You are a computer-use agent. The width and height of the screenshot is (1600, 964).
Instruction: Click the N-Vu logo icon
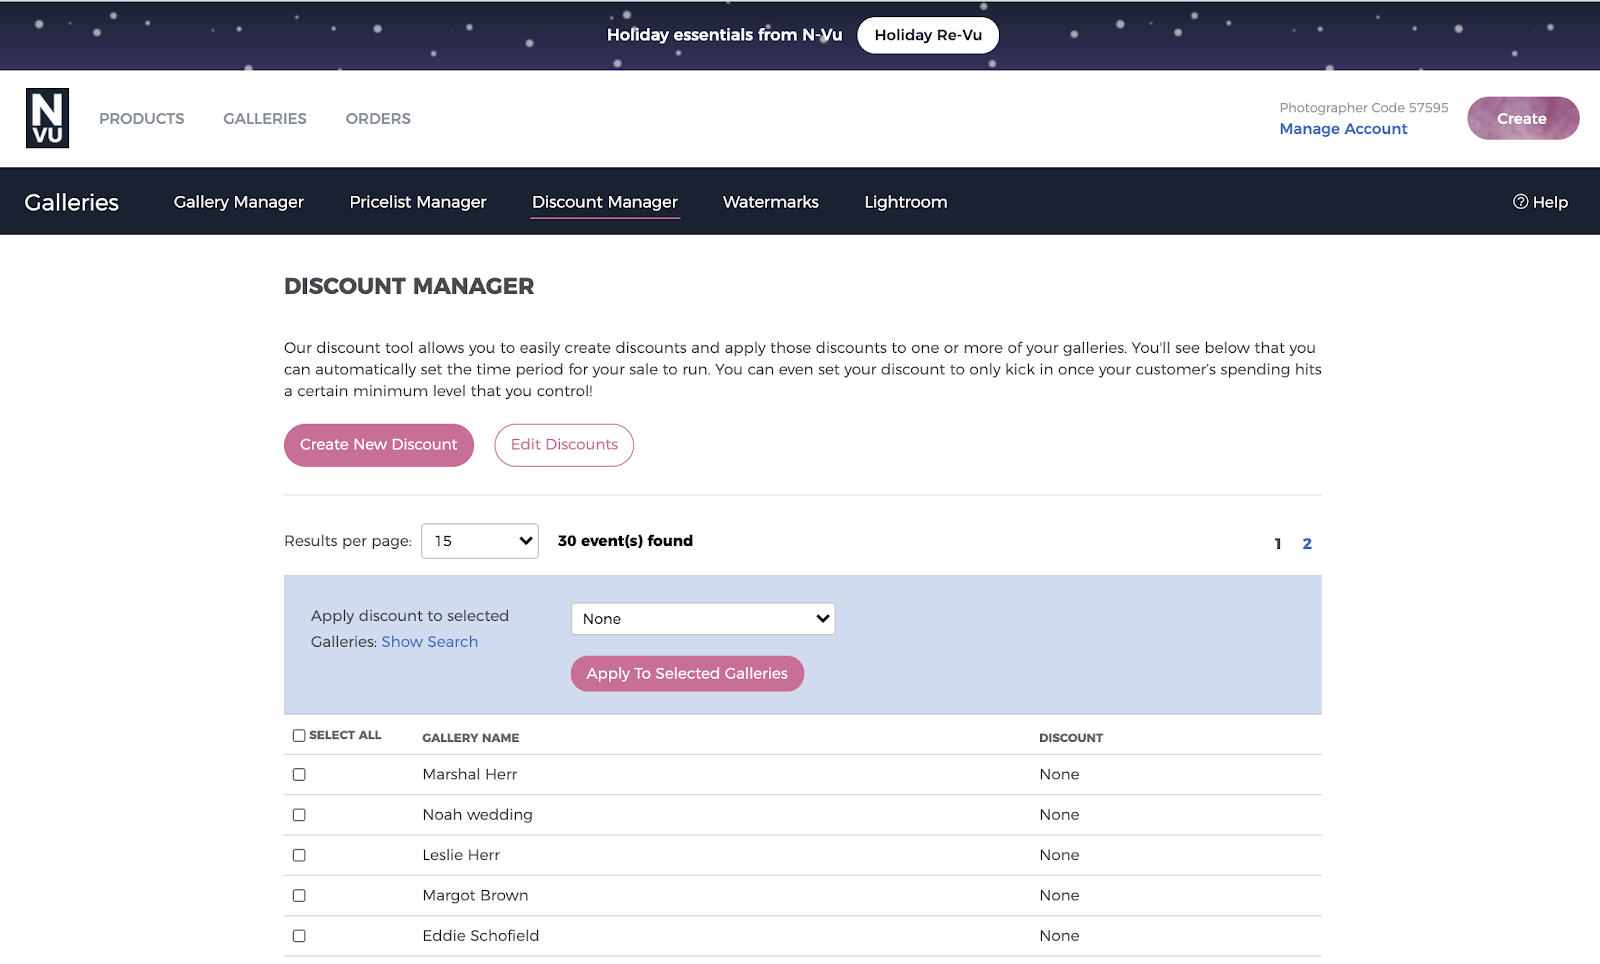tap(47, 118)
